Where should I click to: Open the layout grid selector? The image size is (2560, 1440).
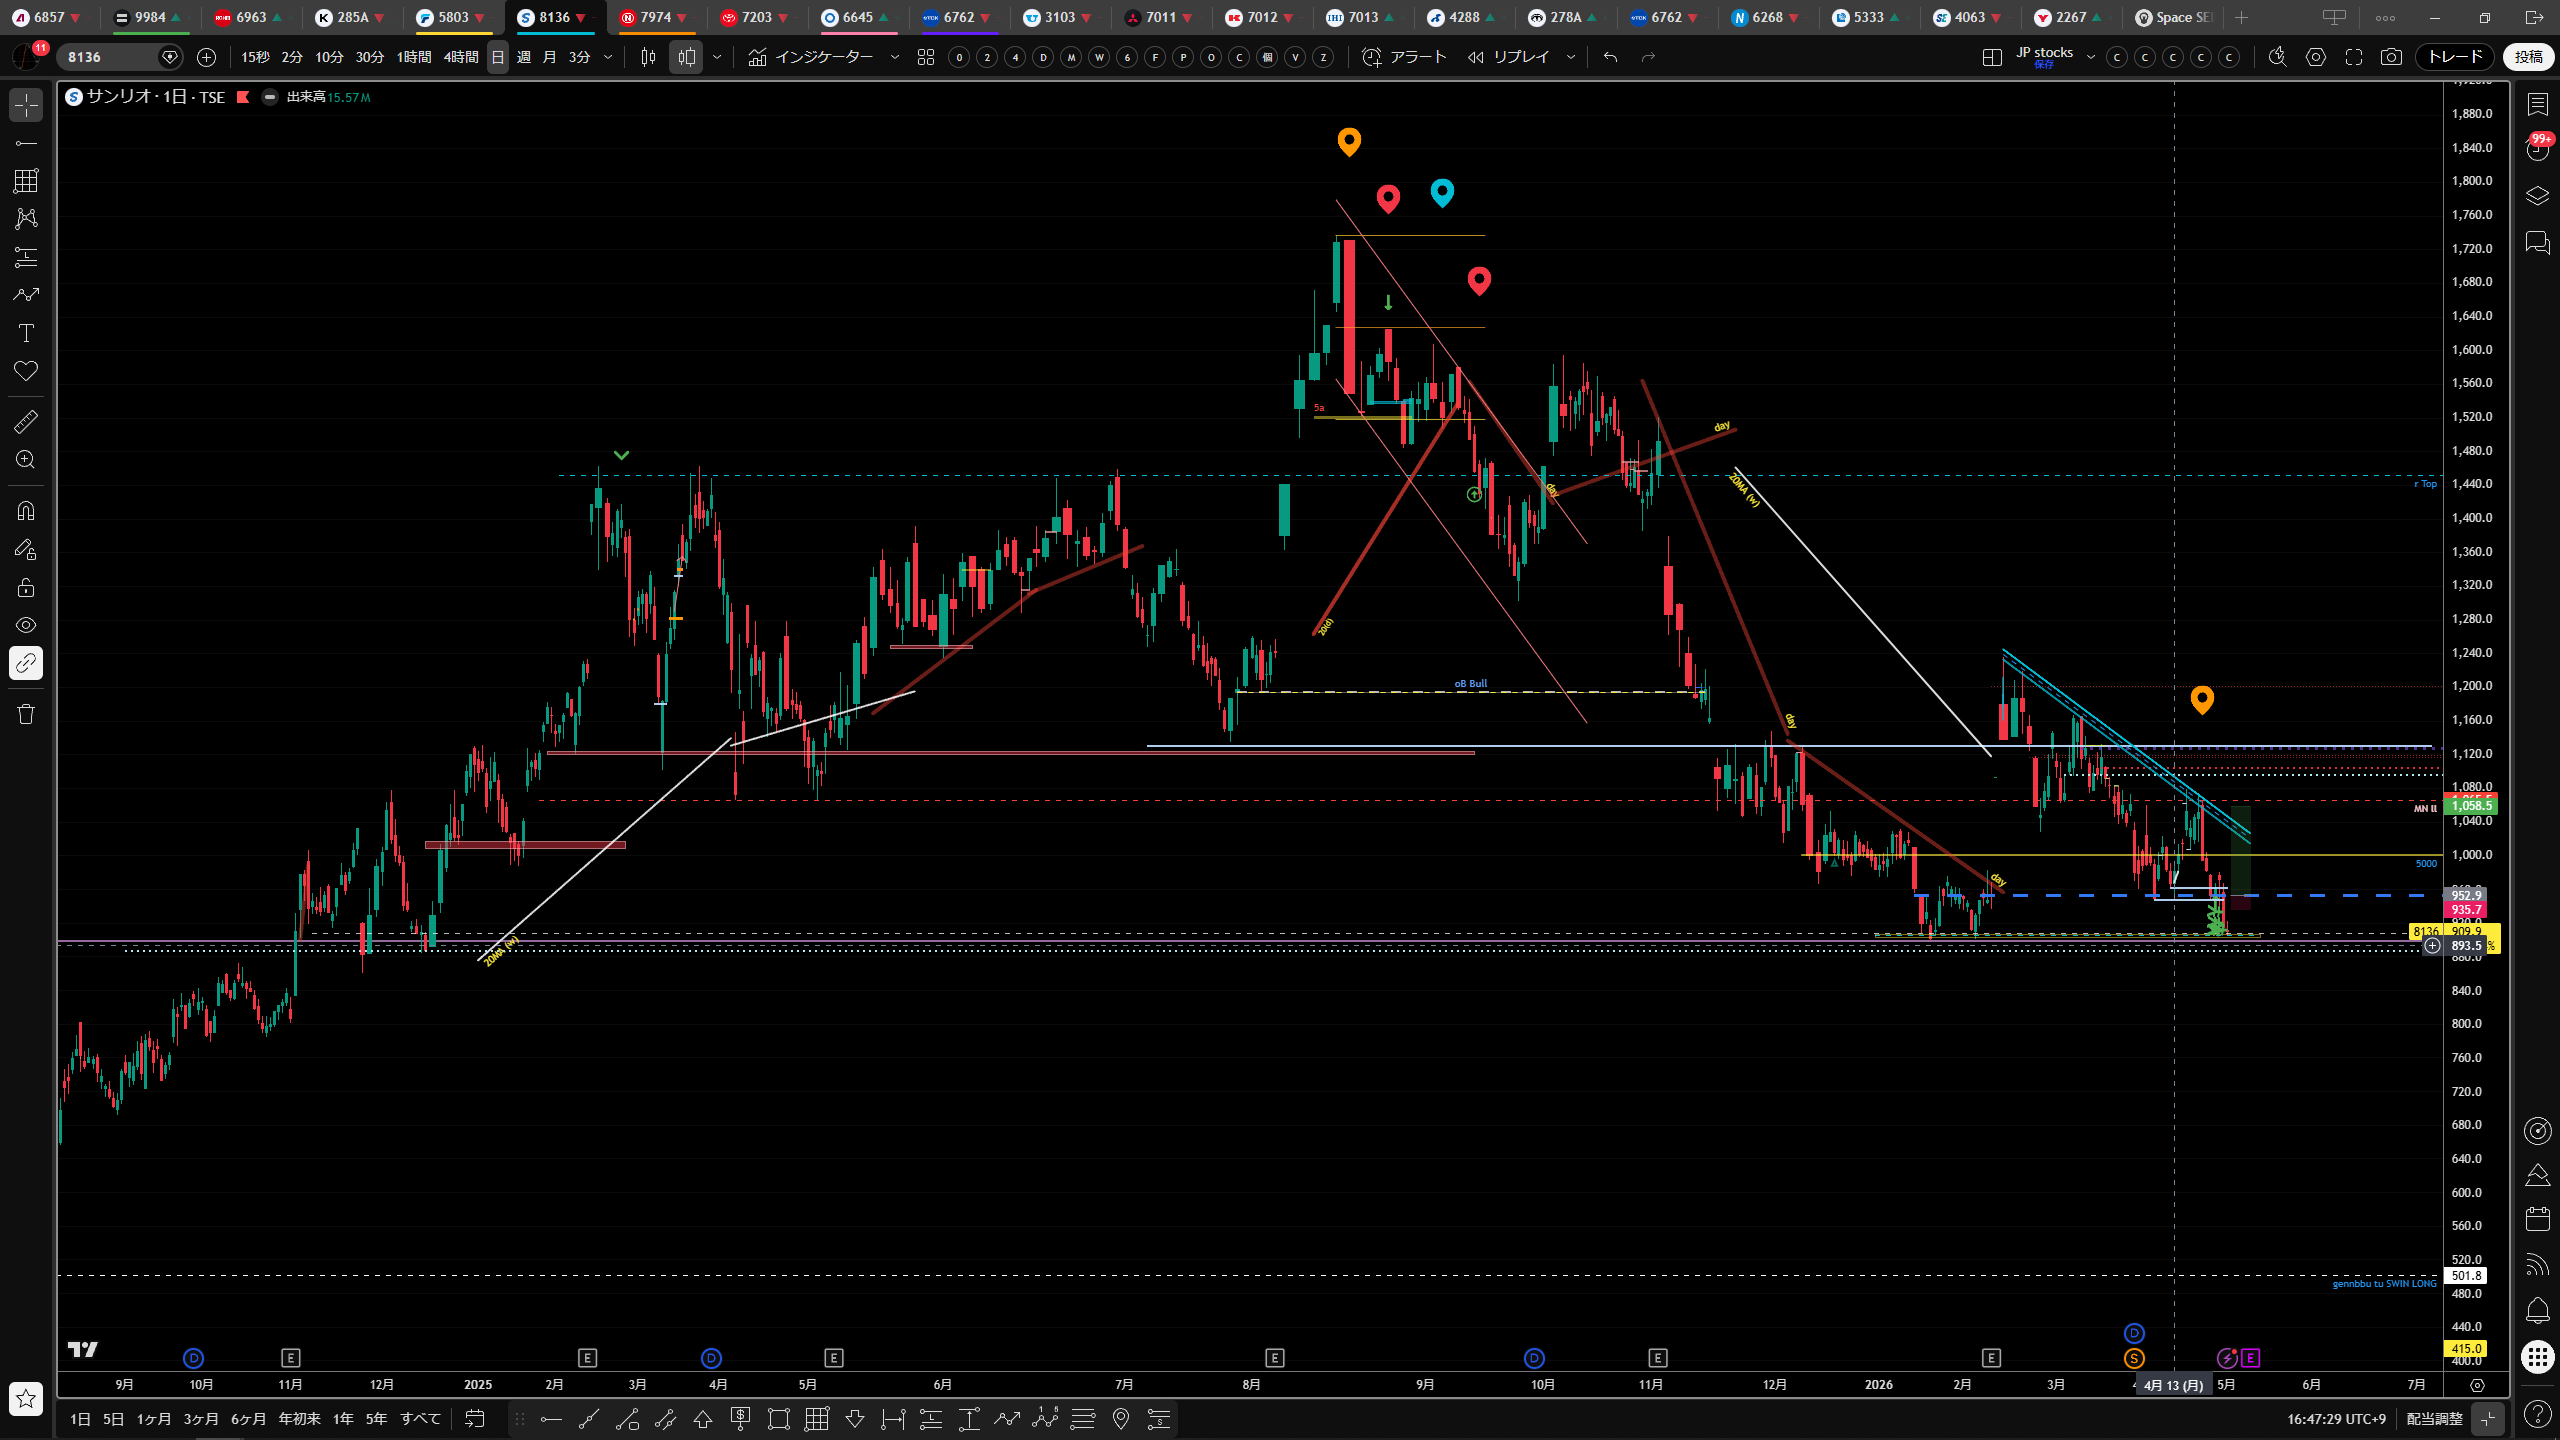click(1992, 57)
